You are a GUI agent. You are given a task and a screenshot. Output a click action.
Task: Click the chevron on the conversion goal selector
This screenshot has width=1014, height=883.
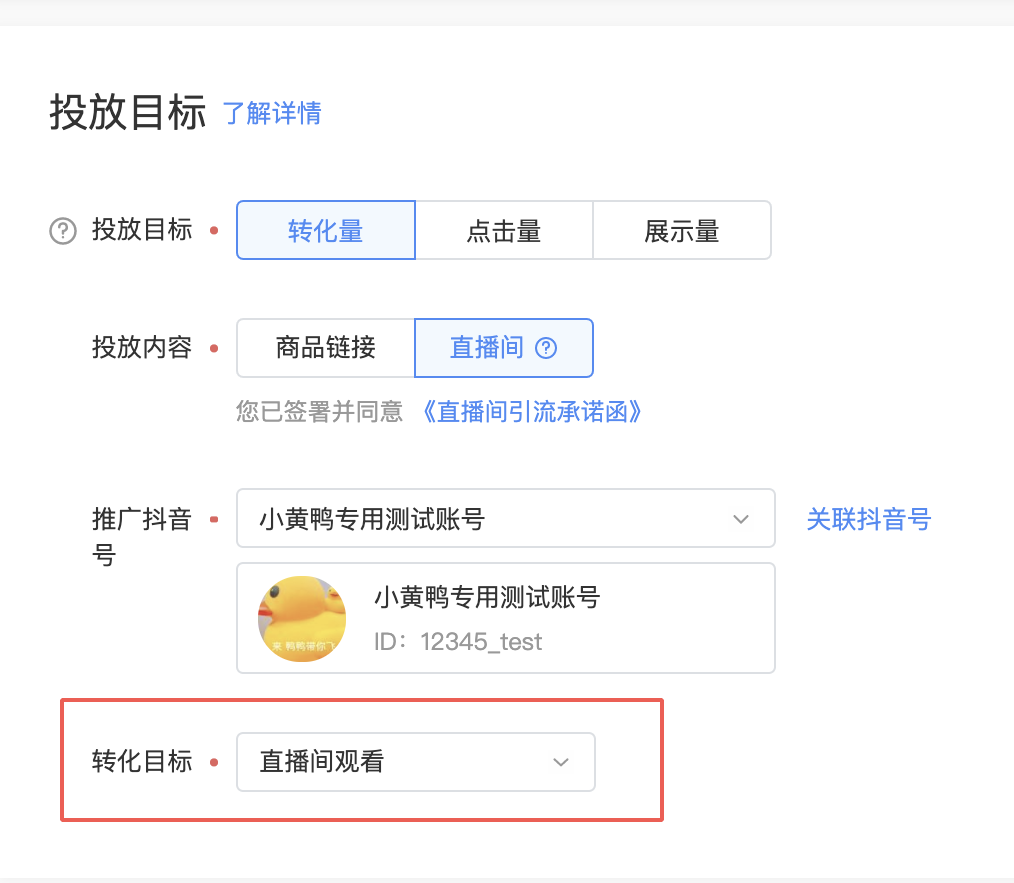(x=560, y=762)
